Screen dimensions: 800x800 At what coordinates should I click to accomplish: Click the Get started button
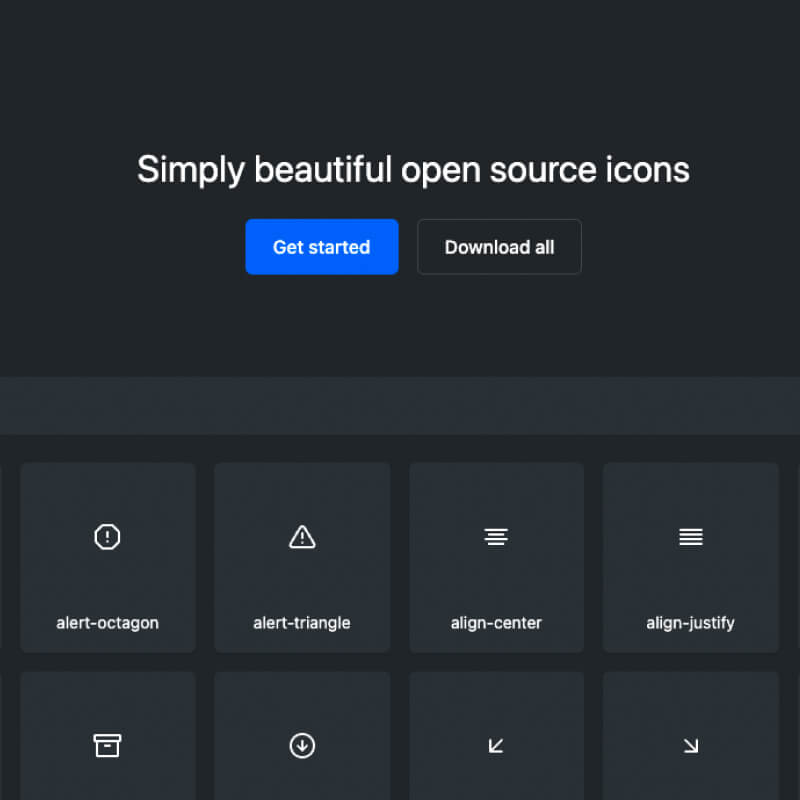click(x=321, y=247)
